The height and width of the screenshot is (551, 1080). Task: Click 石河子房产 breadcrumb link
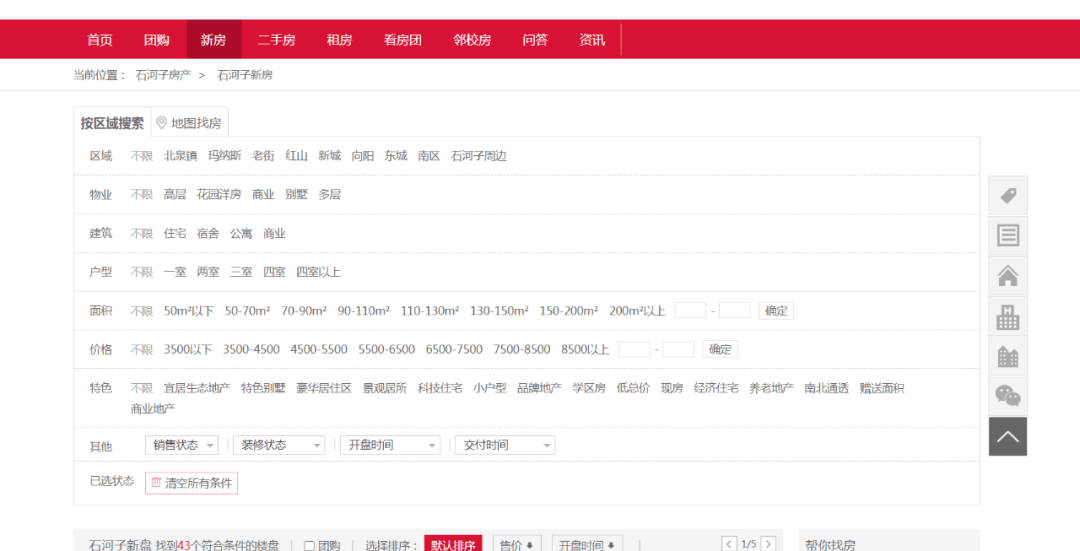[x=163, y=75]
